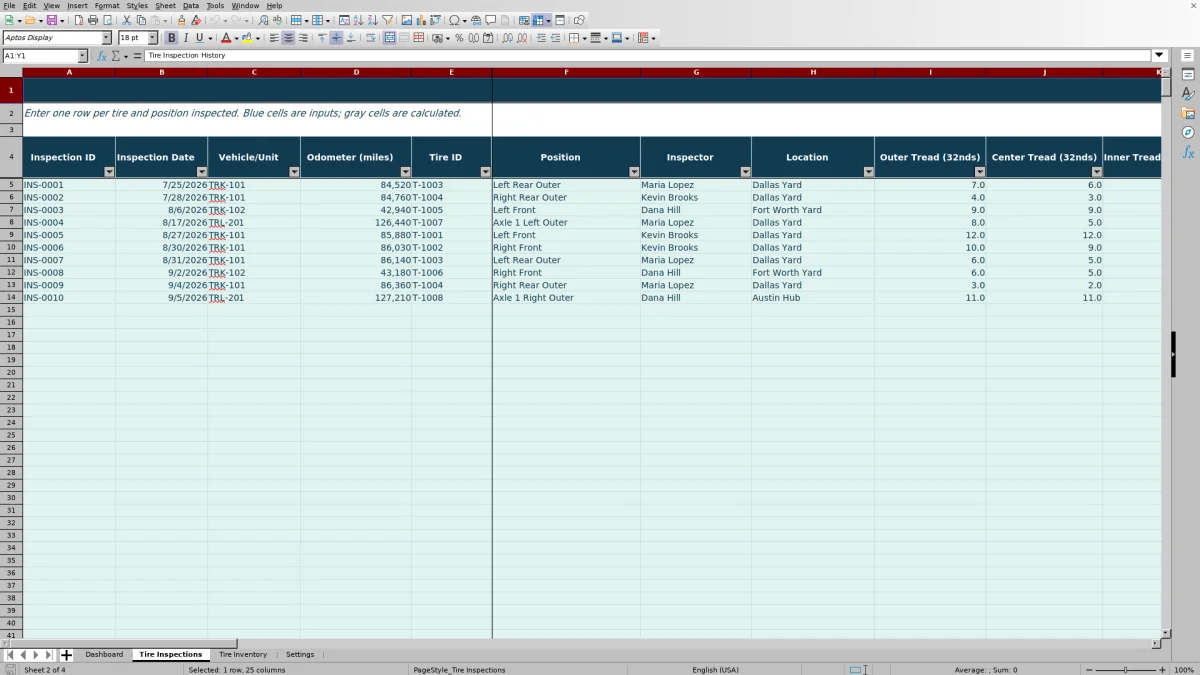Wrap text icon
Image resolution: width=1200 pixels, height=675 pixels.
pyautogui.click(x=370, y=38)
